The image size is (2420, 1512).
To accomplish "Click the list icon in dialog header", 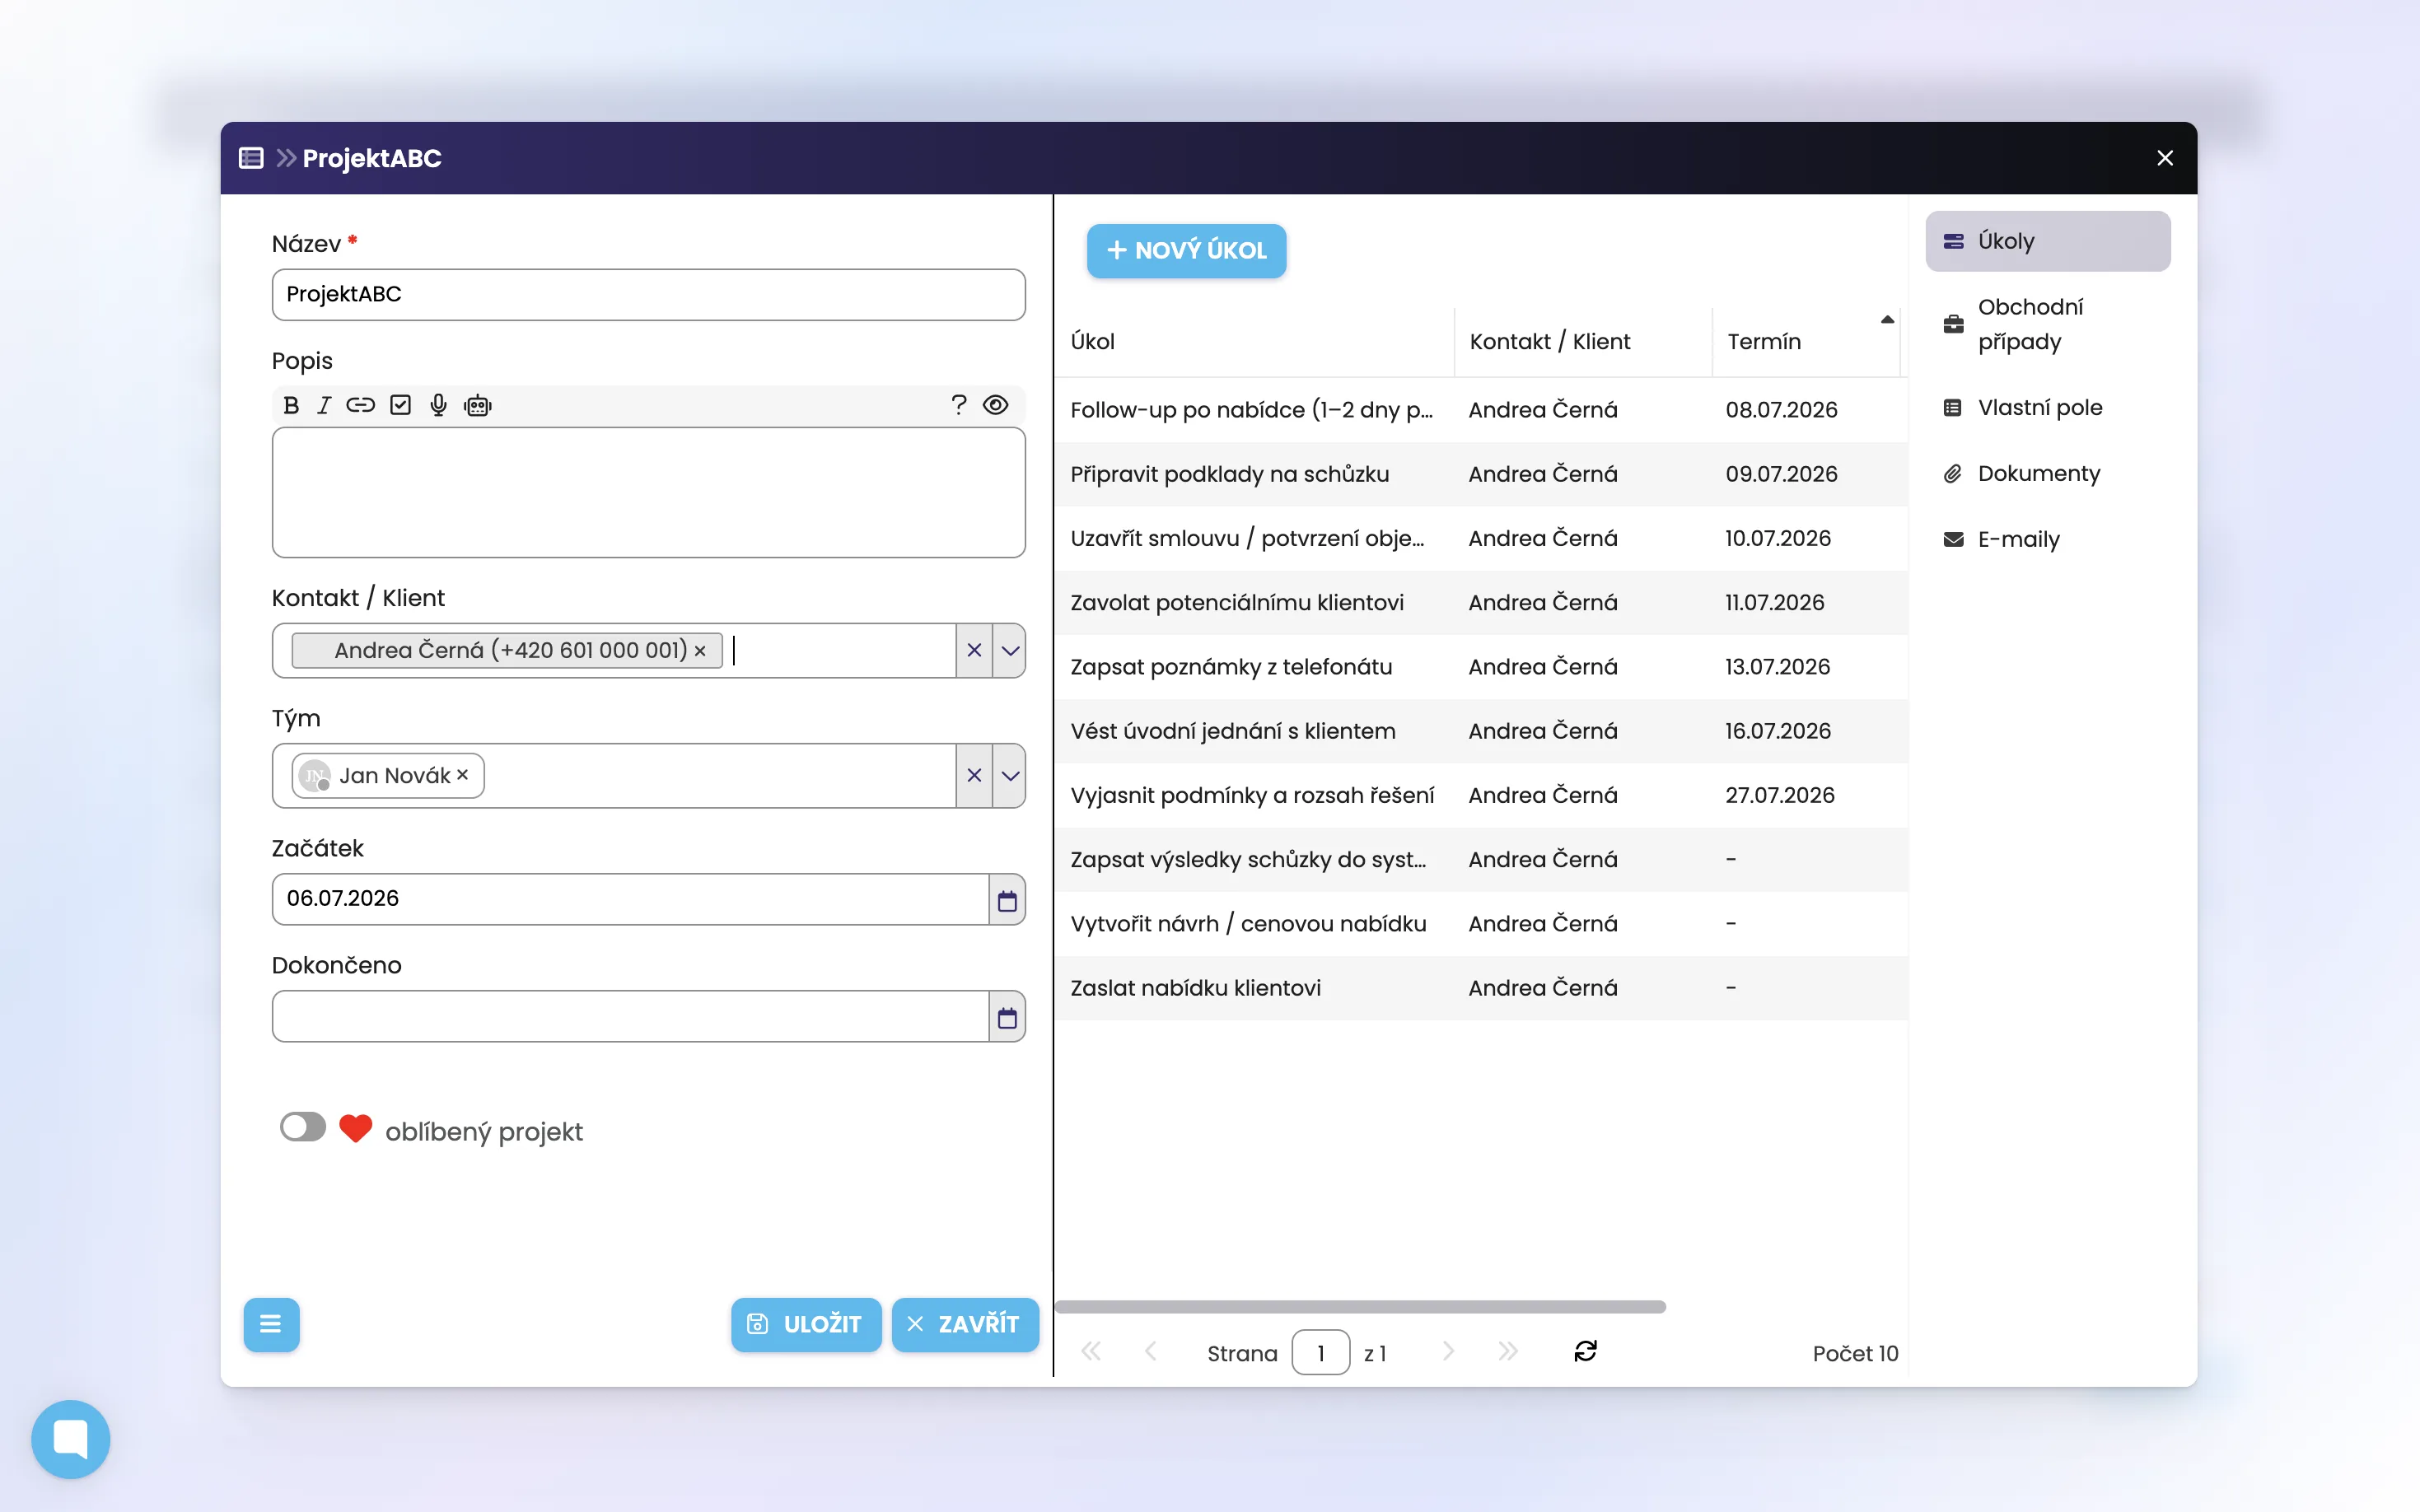I will 251,158.
